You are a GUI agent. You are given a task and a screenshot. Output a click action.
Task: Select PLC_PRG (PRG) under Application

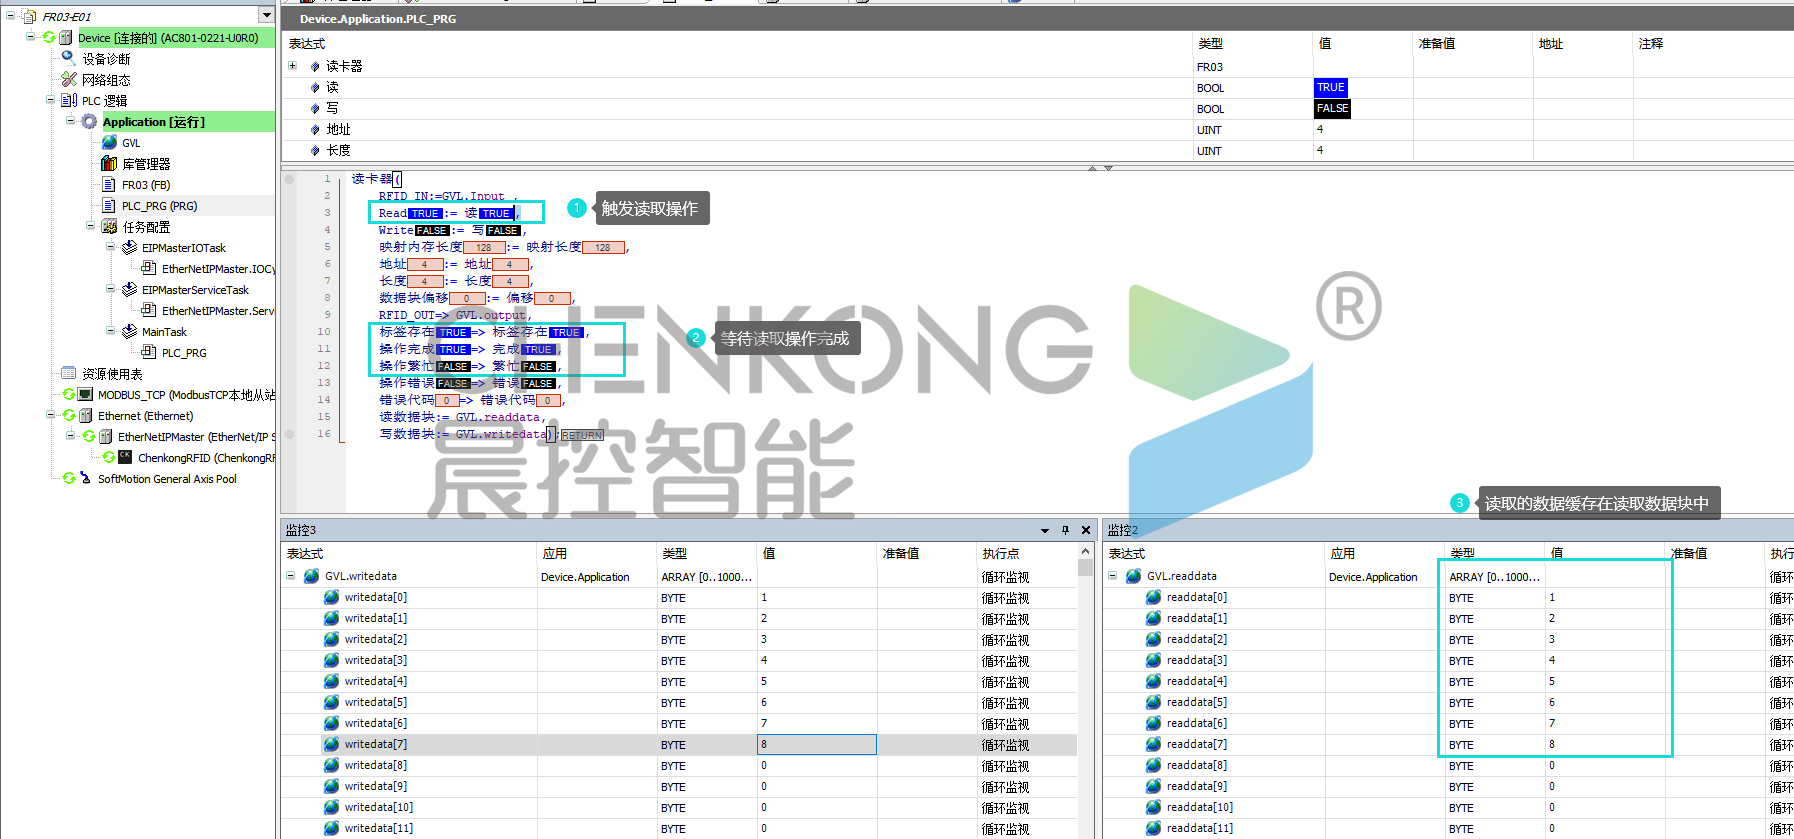coord(159,206)
